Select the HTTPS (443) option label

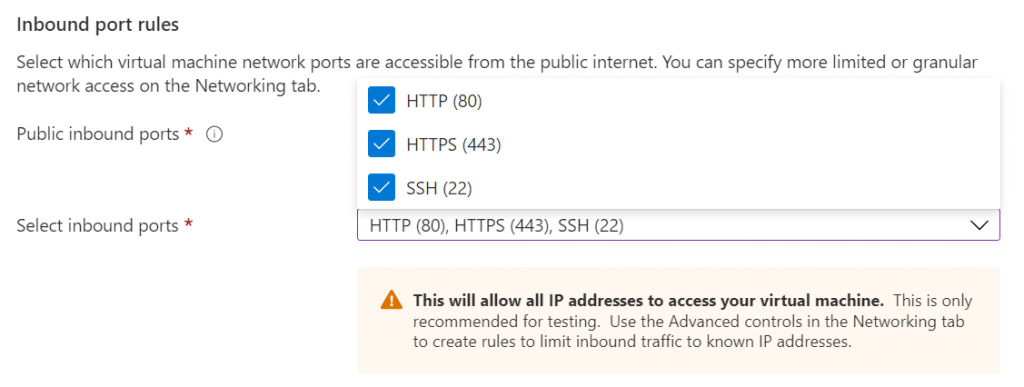click(x=453, y=145)
